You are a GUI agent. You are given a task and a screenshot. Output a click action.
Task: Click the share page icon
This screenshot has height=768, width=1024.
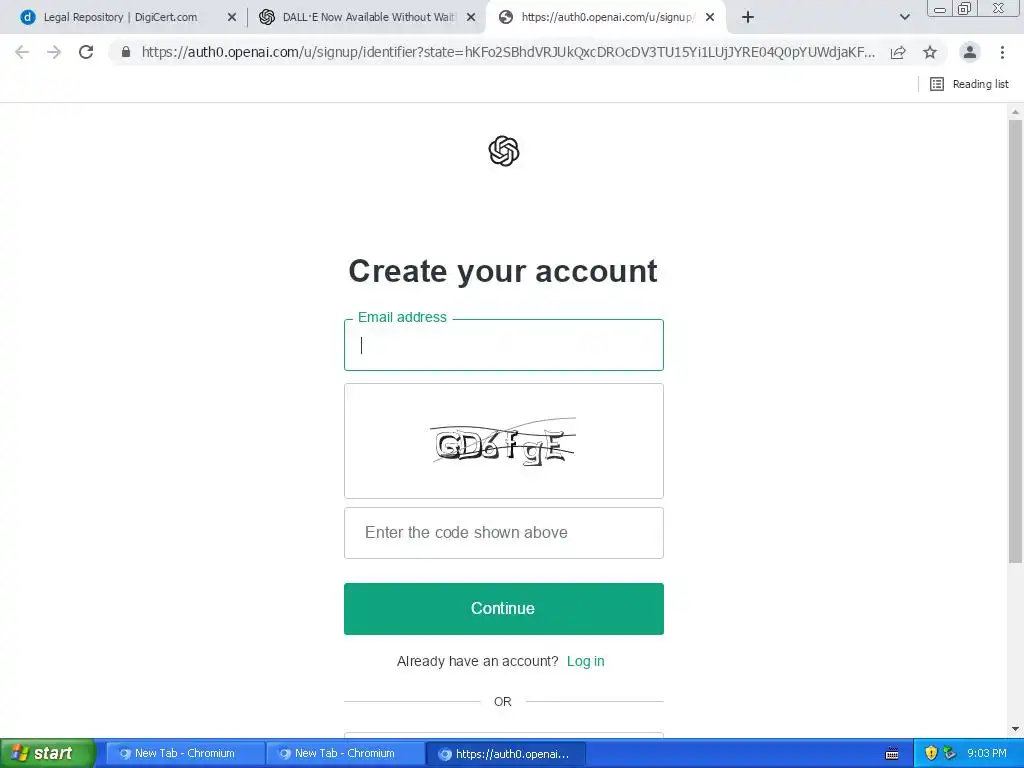tap(898, 52)
